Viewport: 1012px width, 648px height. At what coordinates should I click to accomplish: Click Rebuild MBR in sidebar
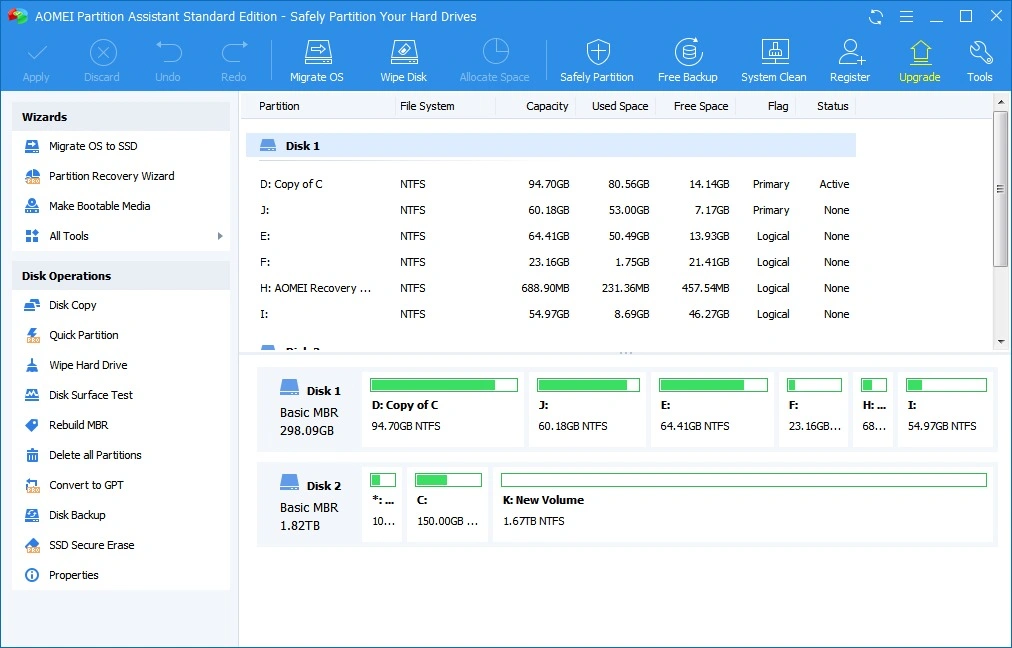pos(121,425)
